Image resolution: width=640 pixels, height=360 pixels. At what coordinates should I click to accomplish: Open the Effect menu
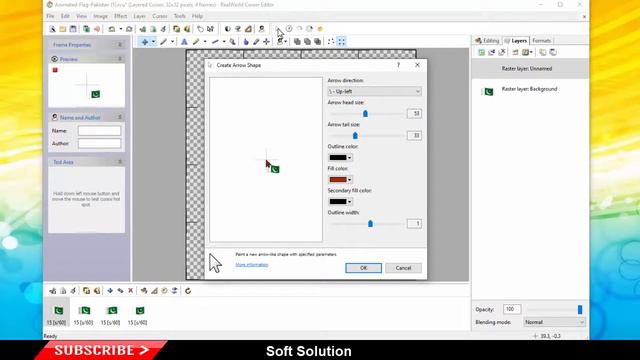[x=120, y=16]
